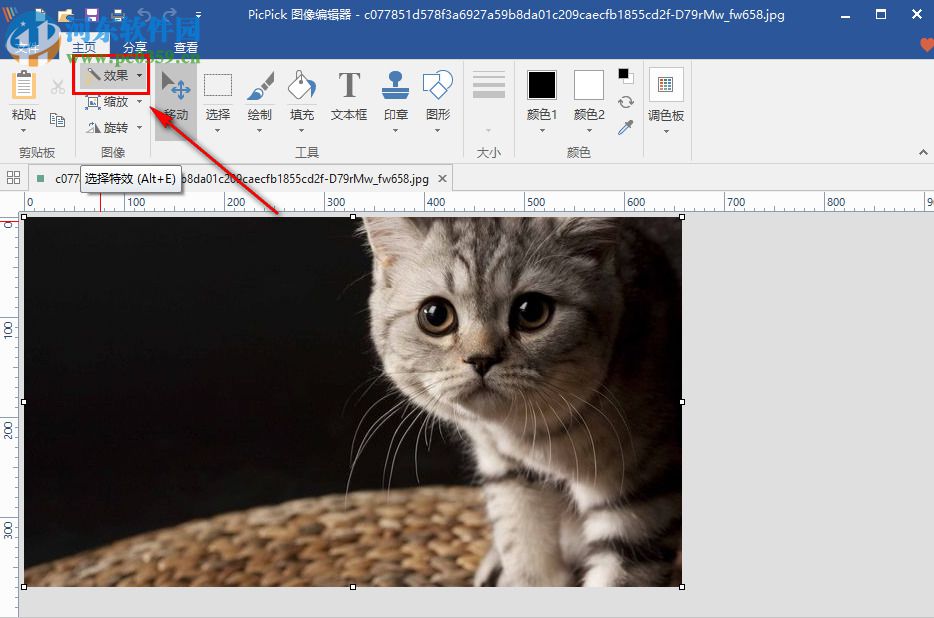Switch to the View (查看) ribbon tab

point(186,47)
